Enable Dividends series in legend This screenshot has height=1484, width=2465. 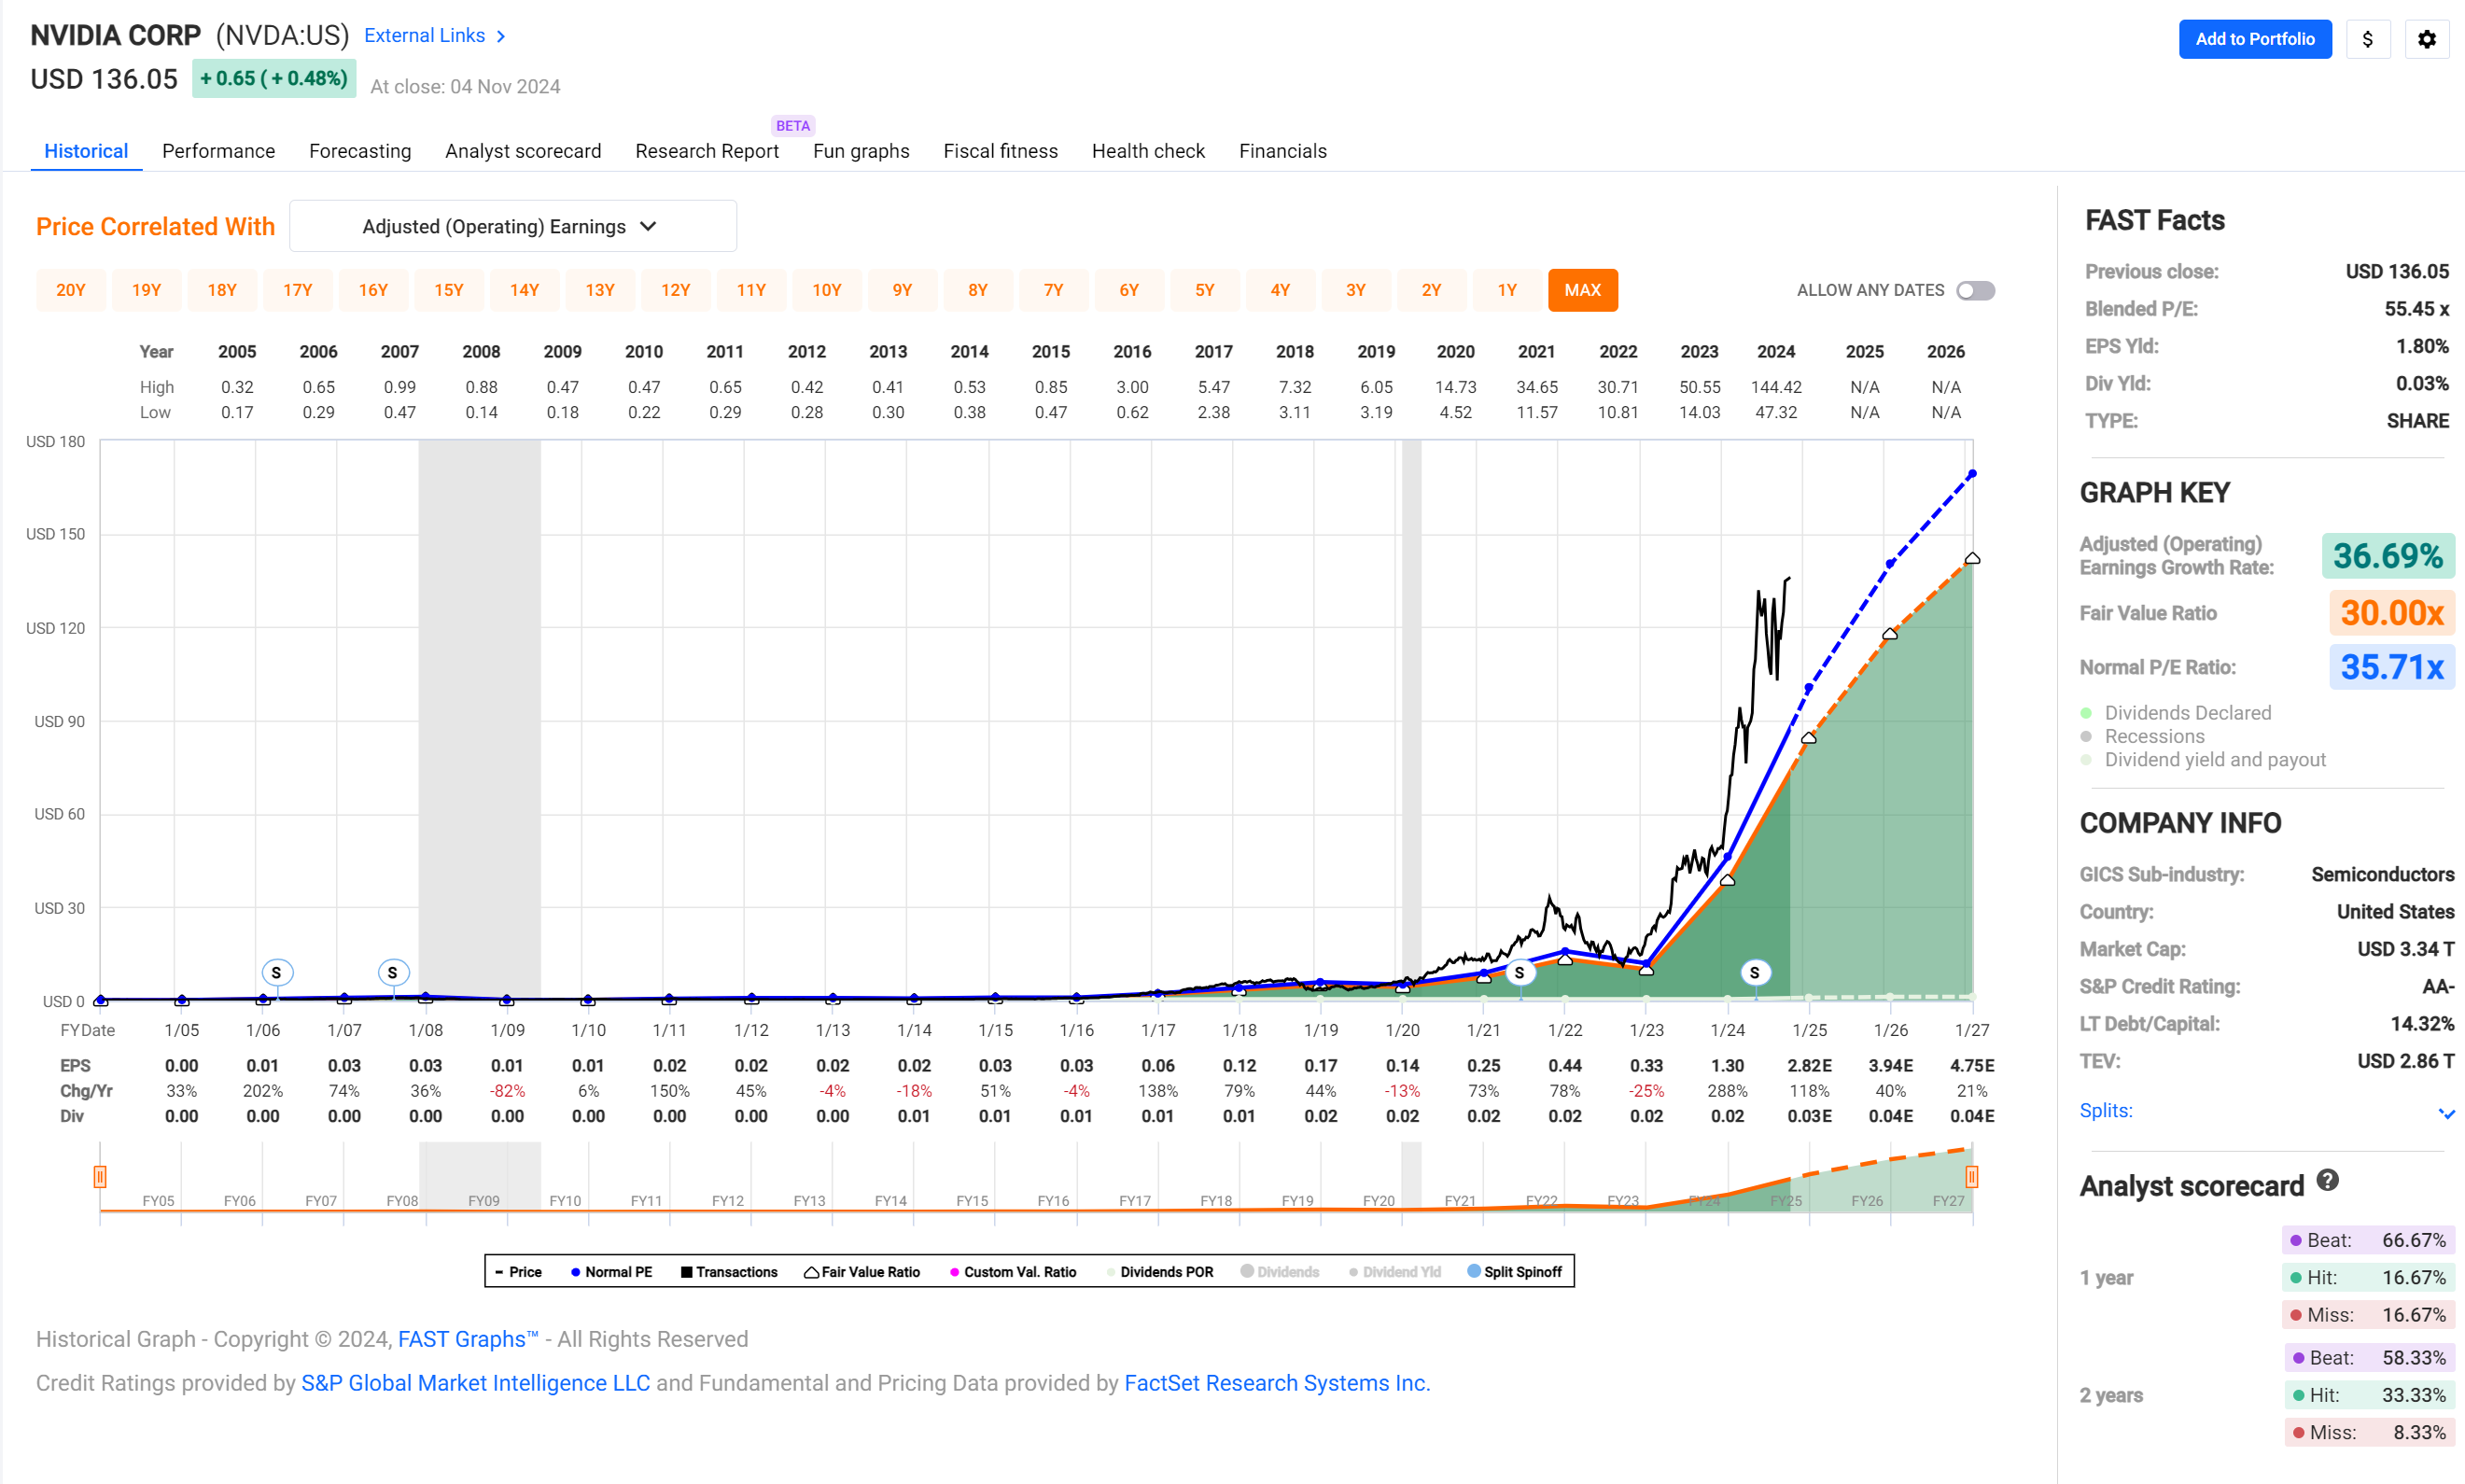[x=1279, y=1272]
